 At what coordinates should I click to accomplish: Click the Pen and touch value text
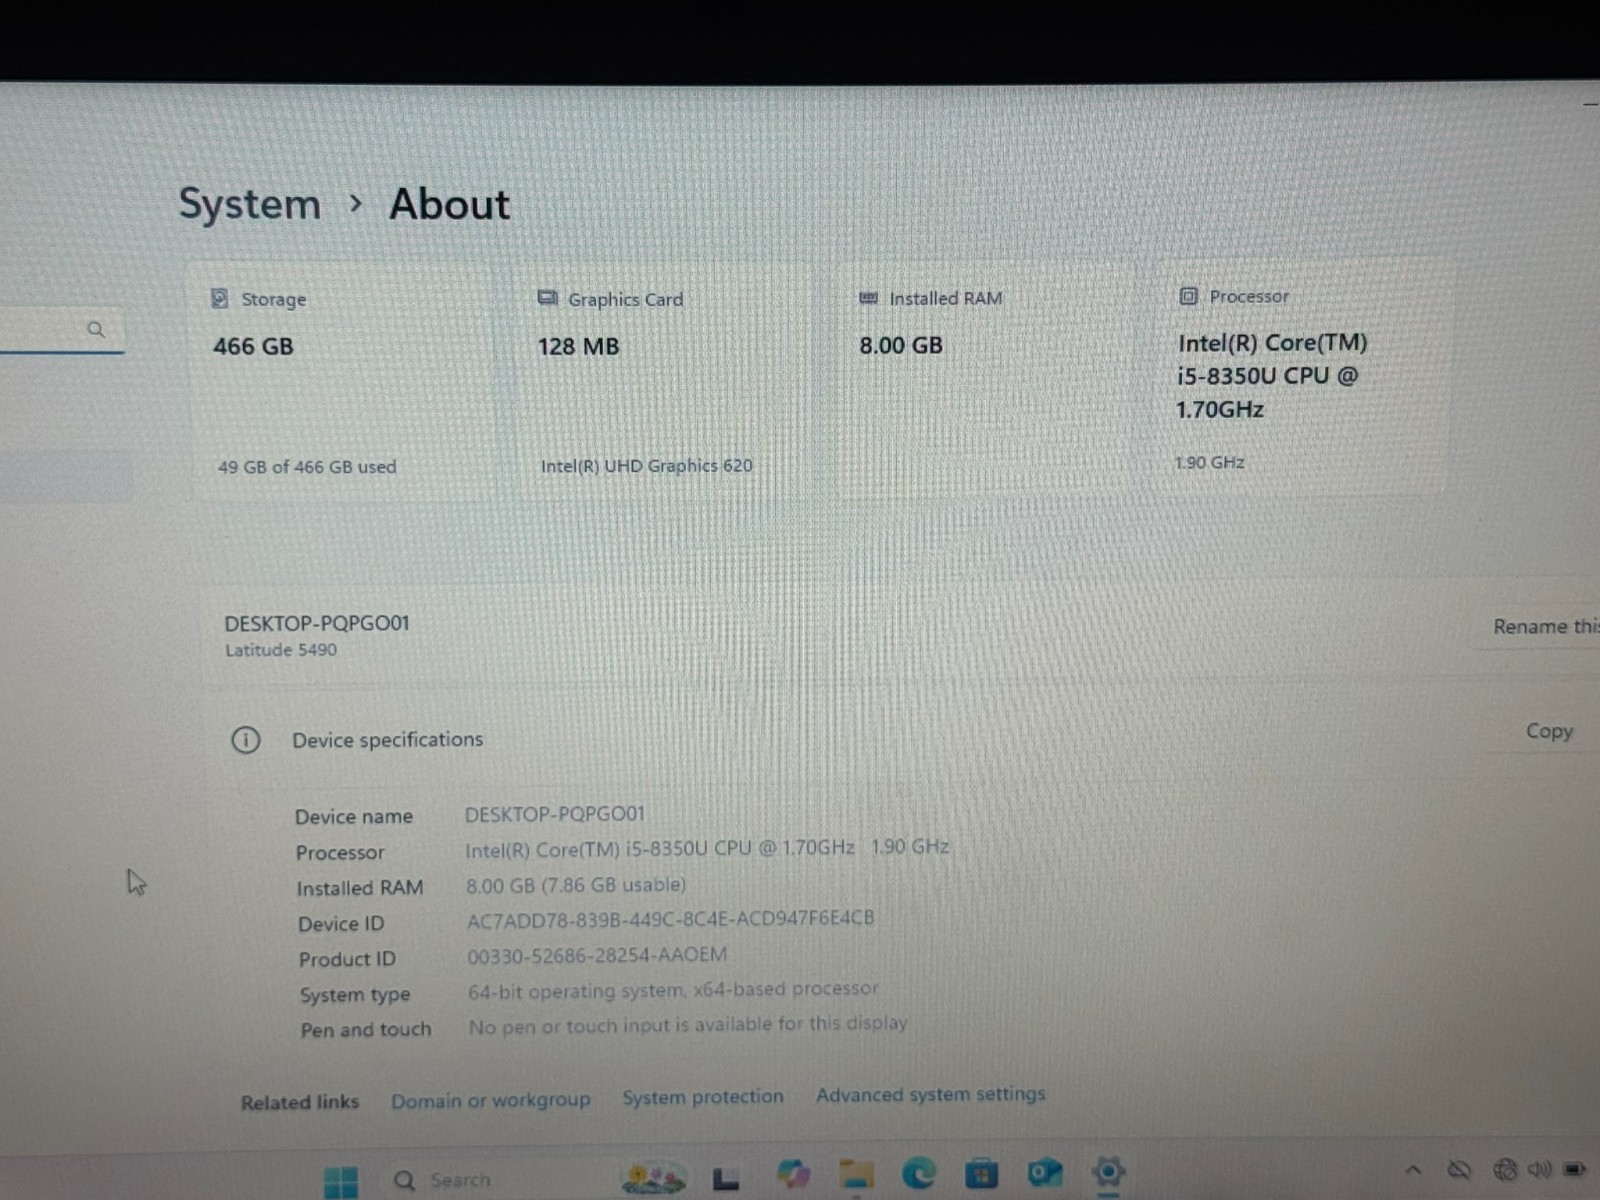coord(688,1025)
